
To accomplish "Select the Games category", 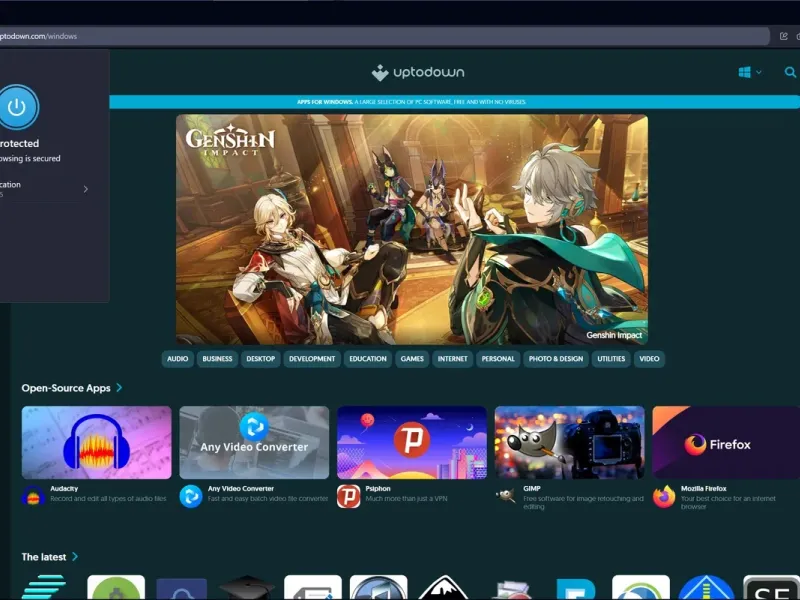I will click(412, 359).
